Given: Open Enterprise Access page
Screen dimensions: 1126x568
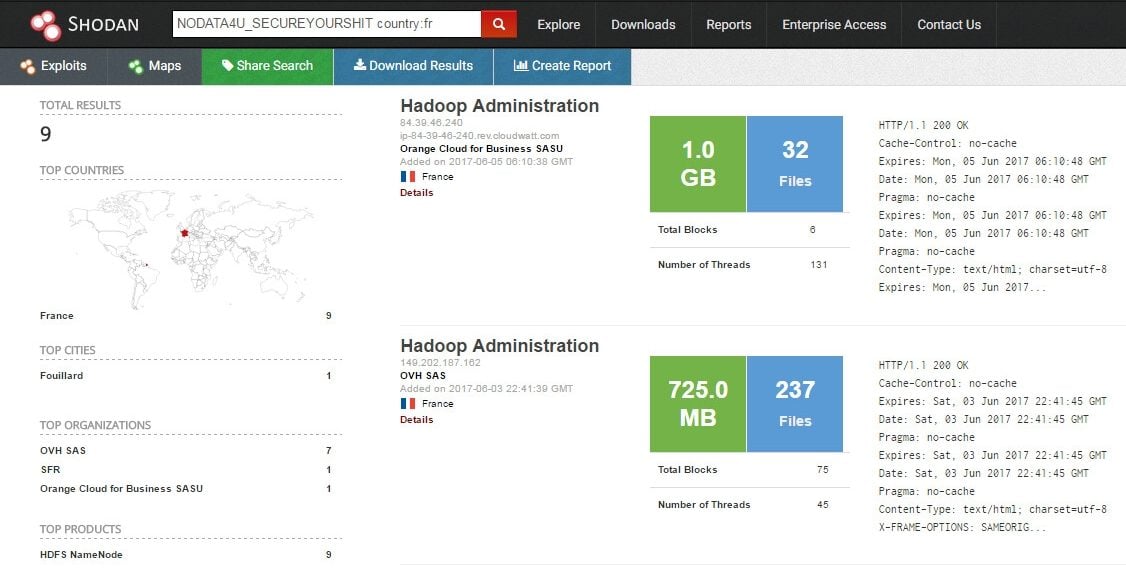Looking at the screenshot, I should (x=834, y=24).
